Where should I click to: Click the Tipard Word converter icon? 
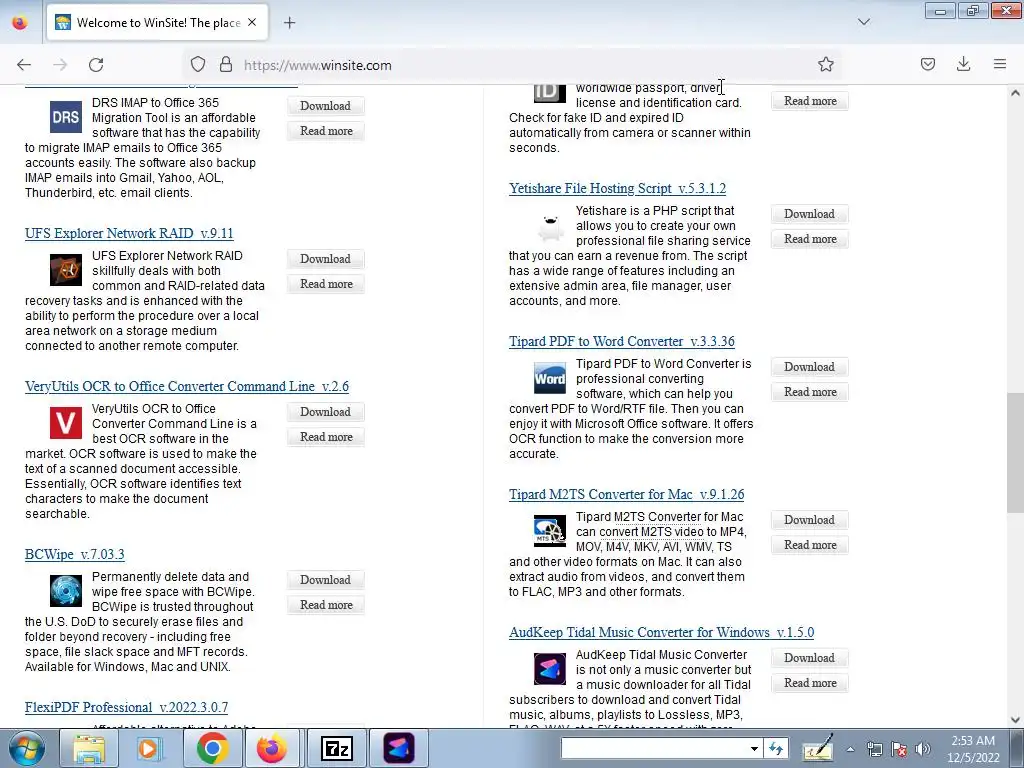click(550, 378)
